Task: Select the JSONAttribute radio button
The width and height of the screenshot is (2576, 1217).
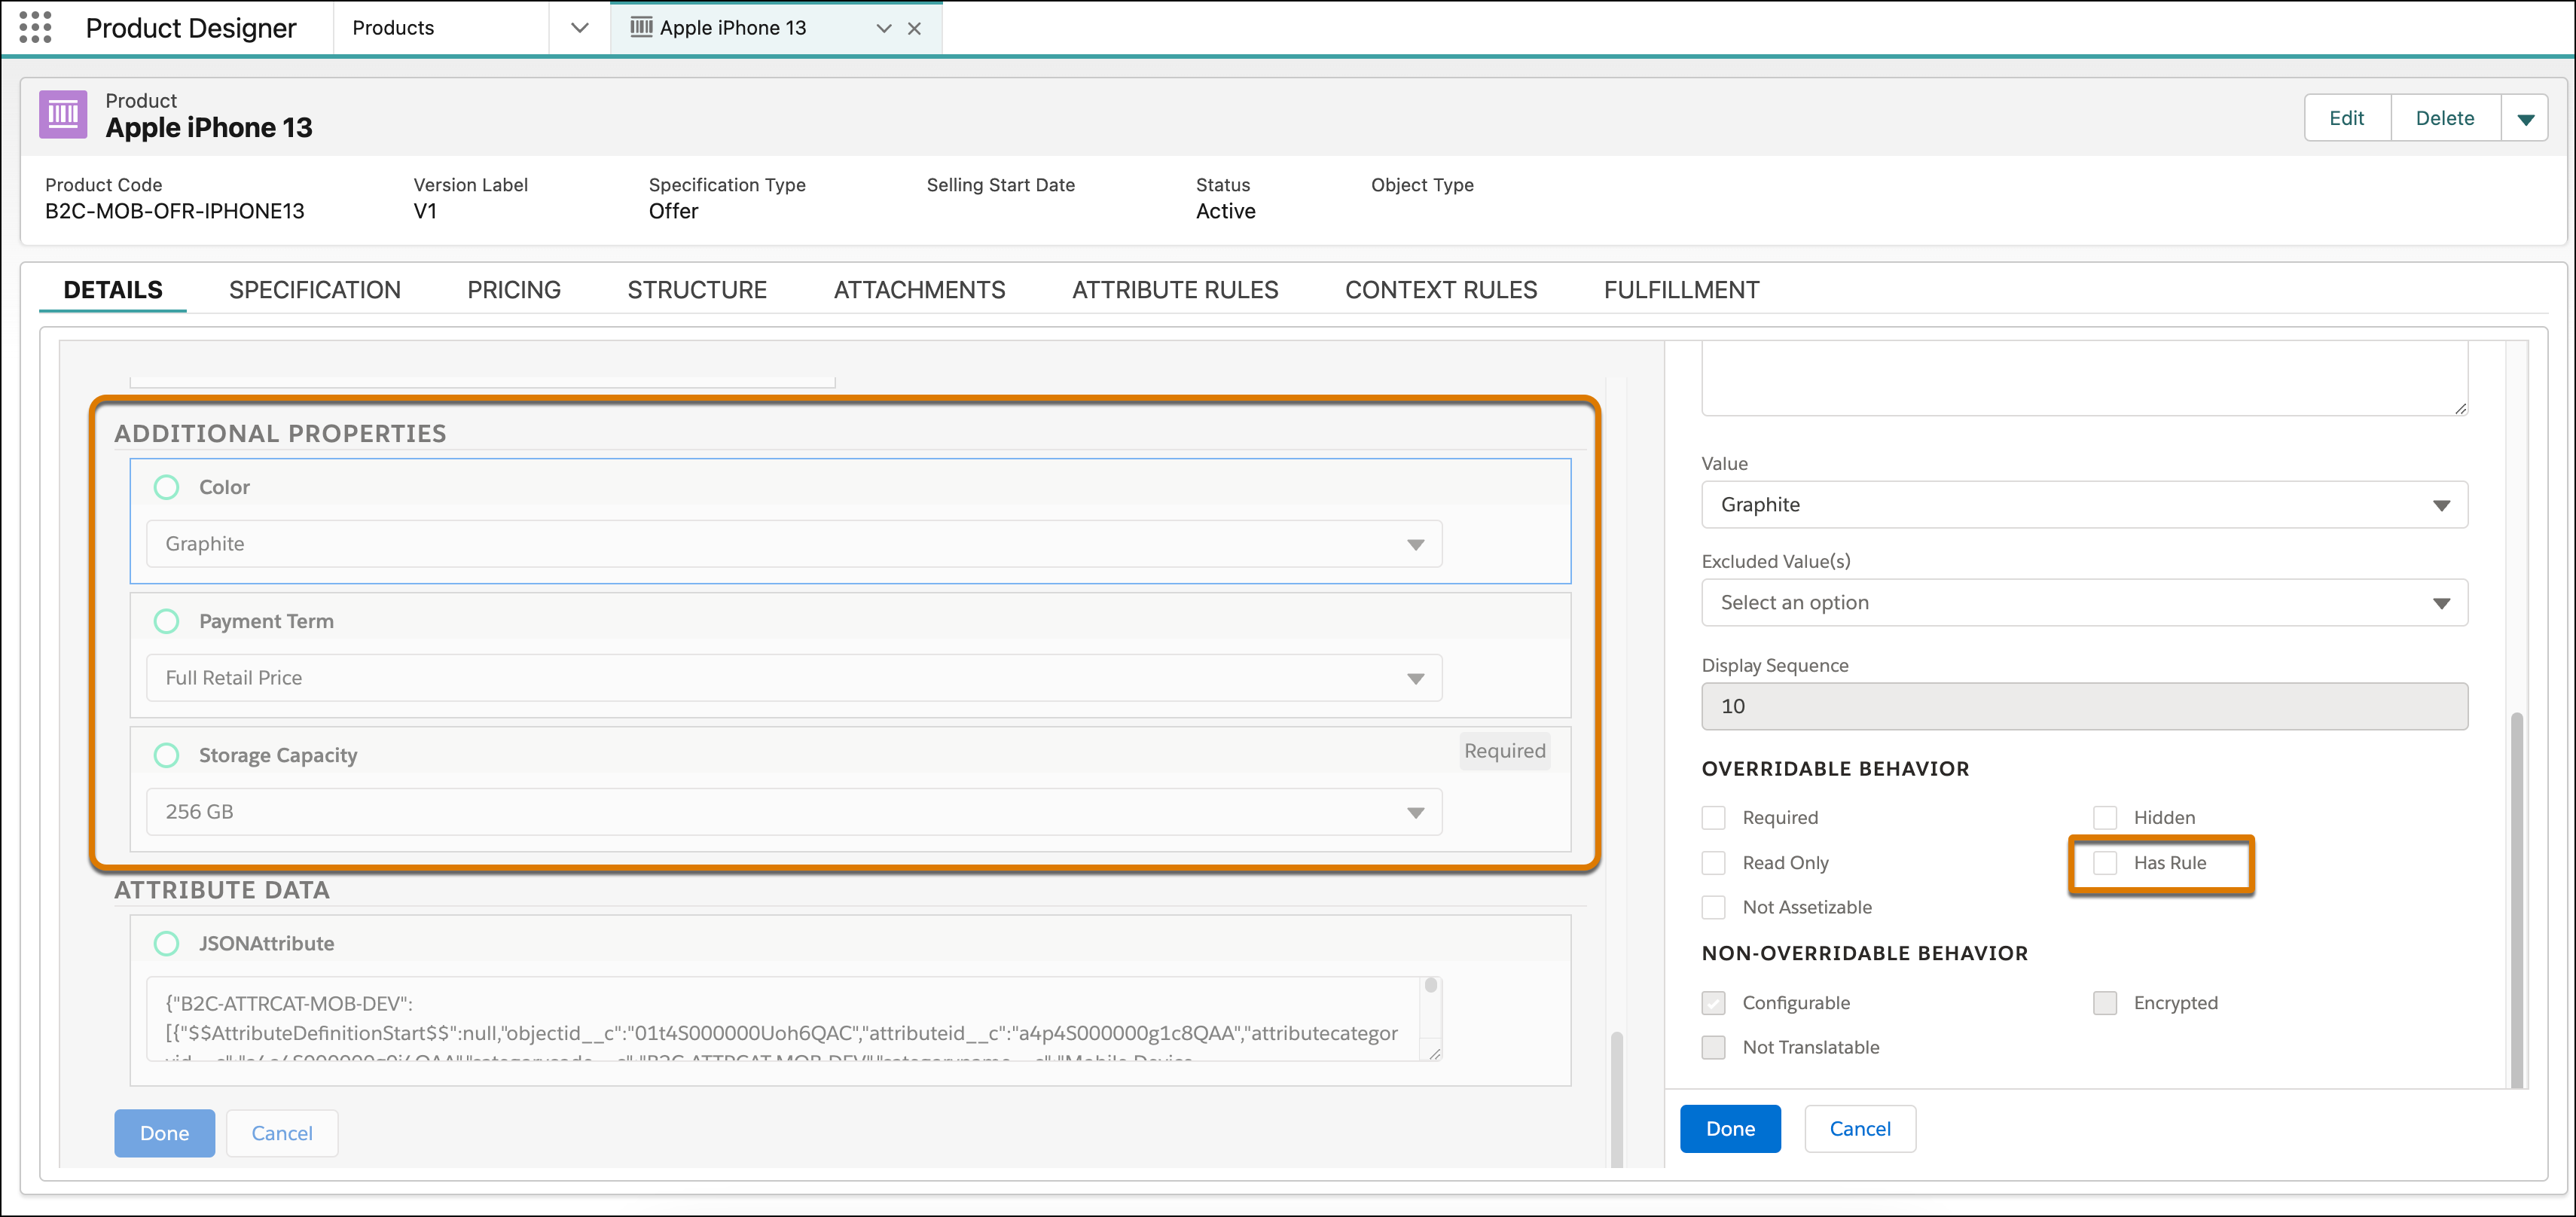Action: click(167, 943)
